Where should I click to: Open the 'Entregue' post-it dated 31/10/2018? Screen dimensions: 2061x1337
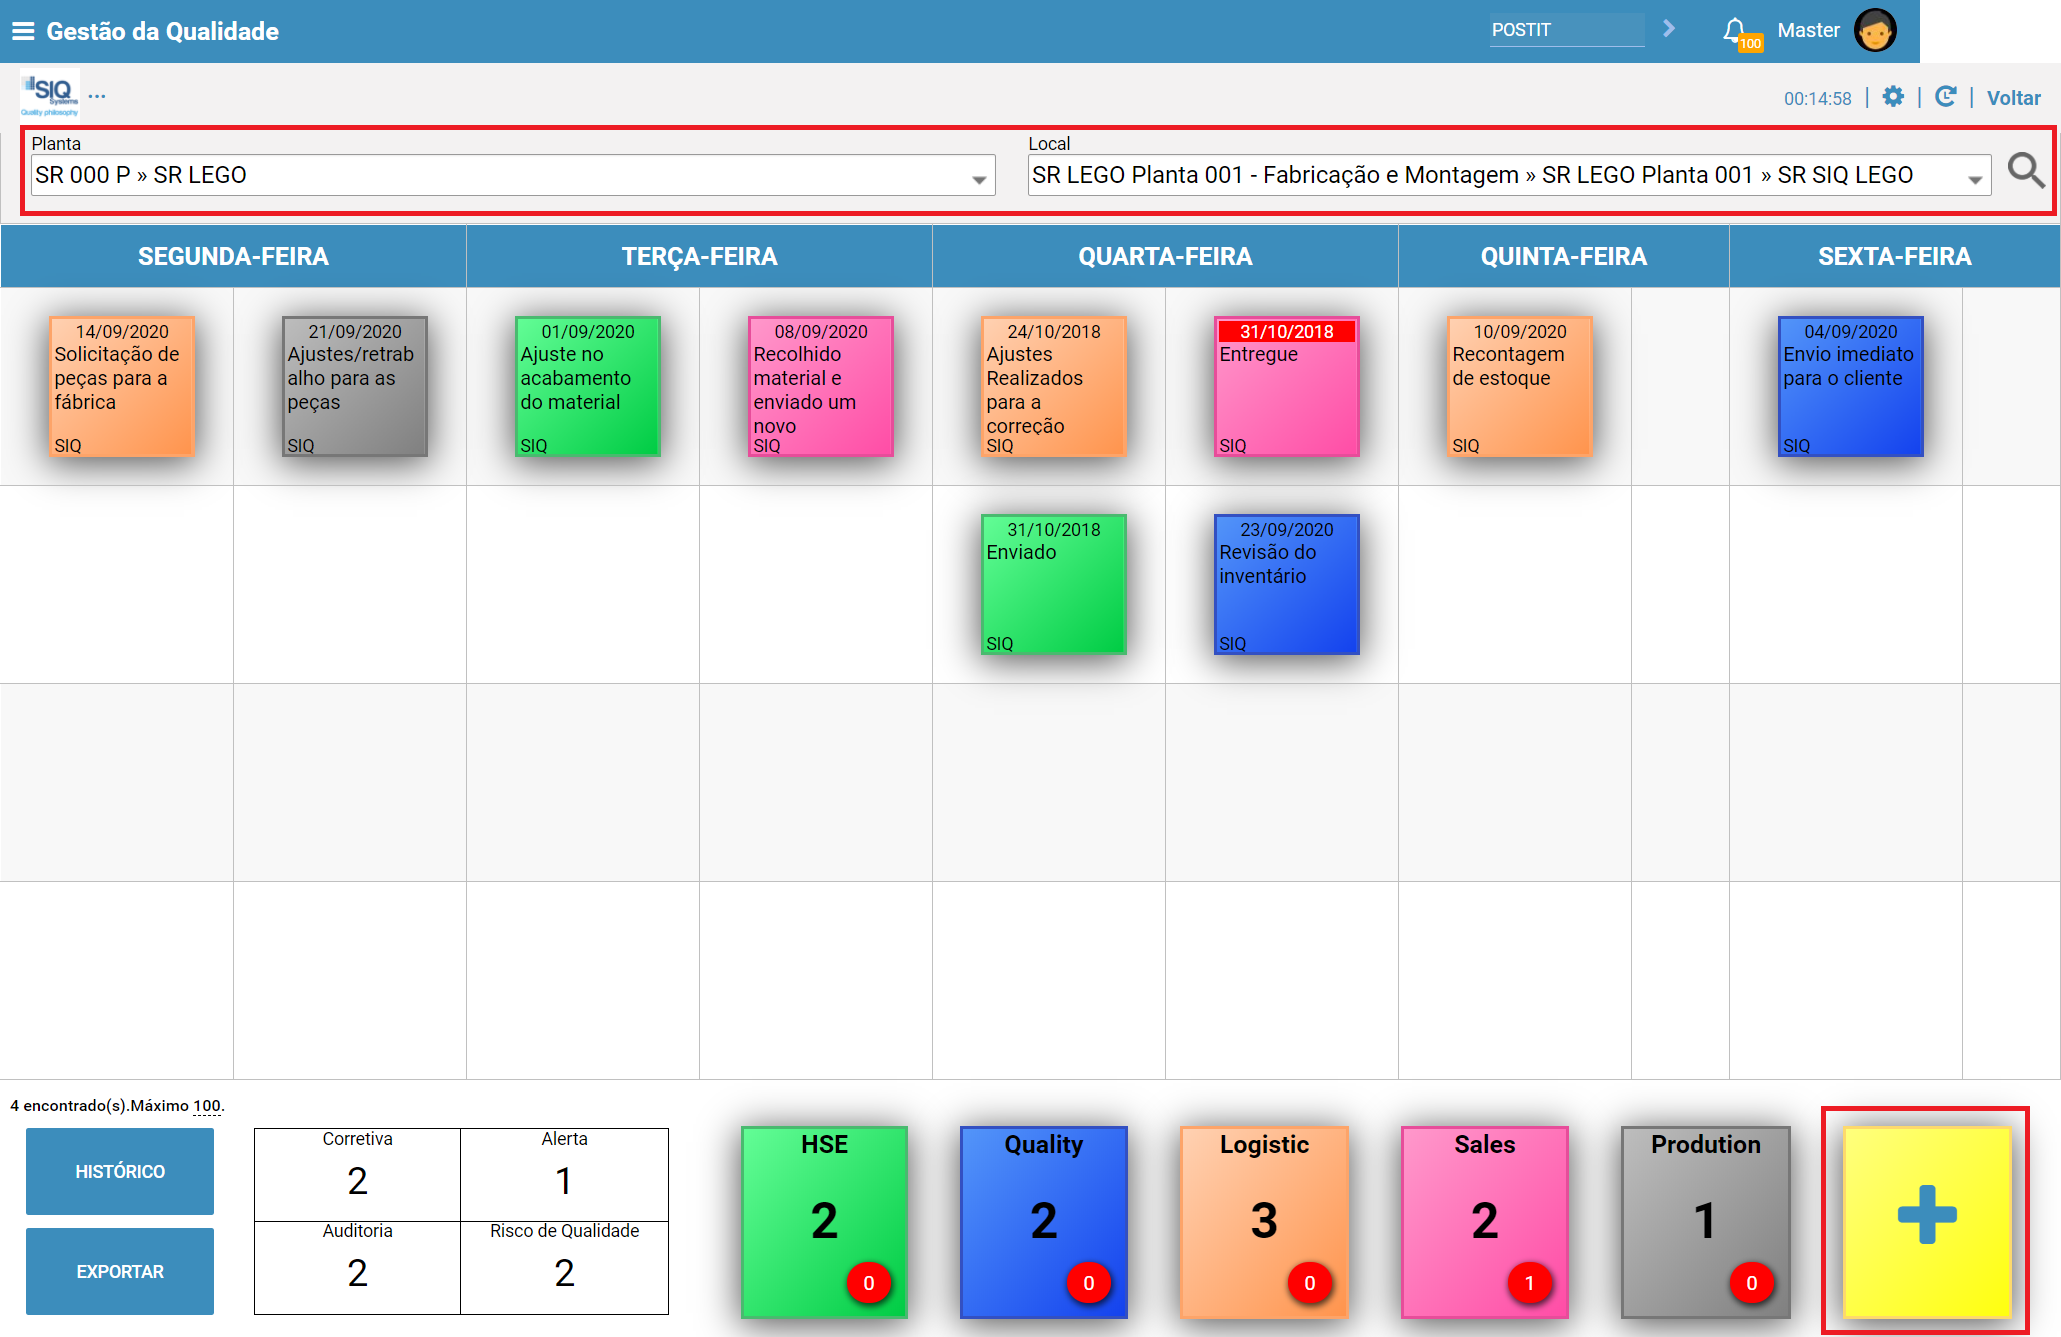coord(1287,387)
